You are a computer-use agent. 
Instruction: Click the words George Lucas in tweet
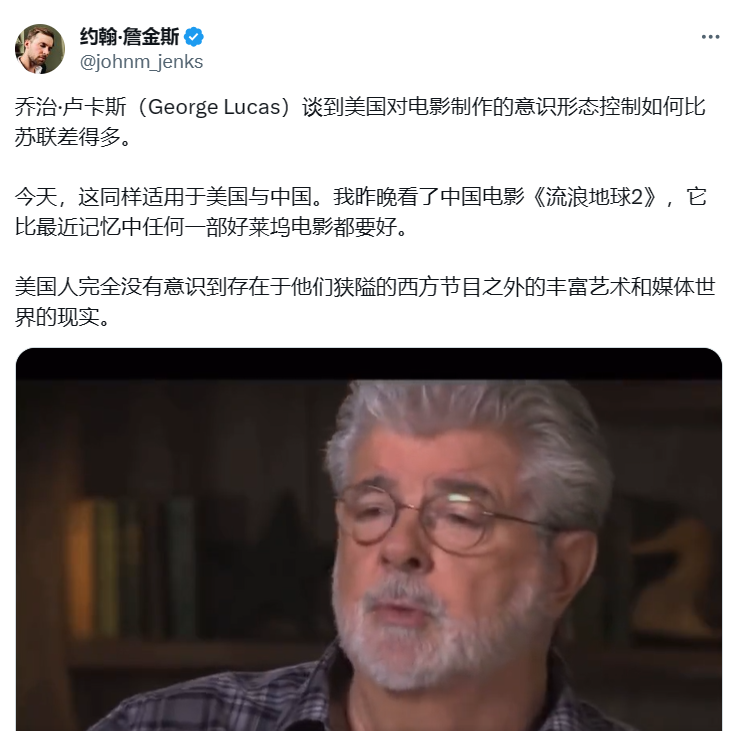[x=215, y=107]
